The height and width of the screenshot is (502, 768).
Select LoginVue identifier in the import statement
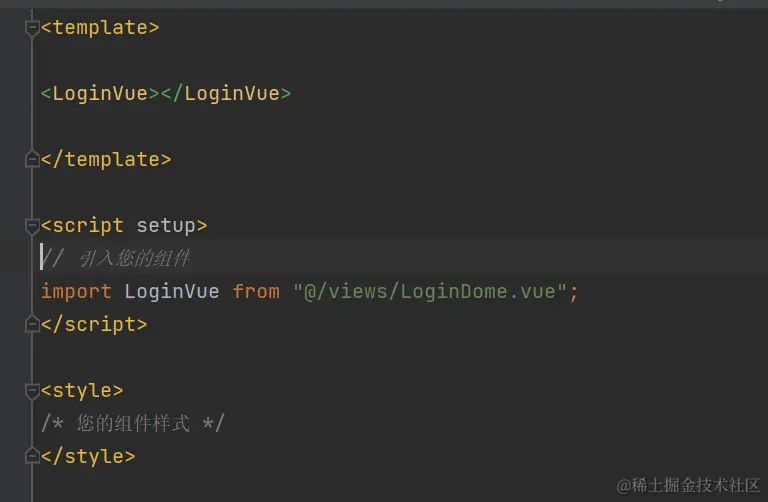172,291
